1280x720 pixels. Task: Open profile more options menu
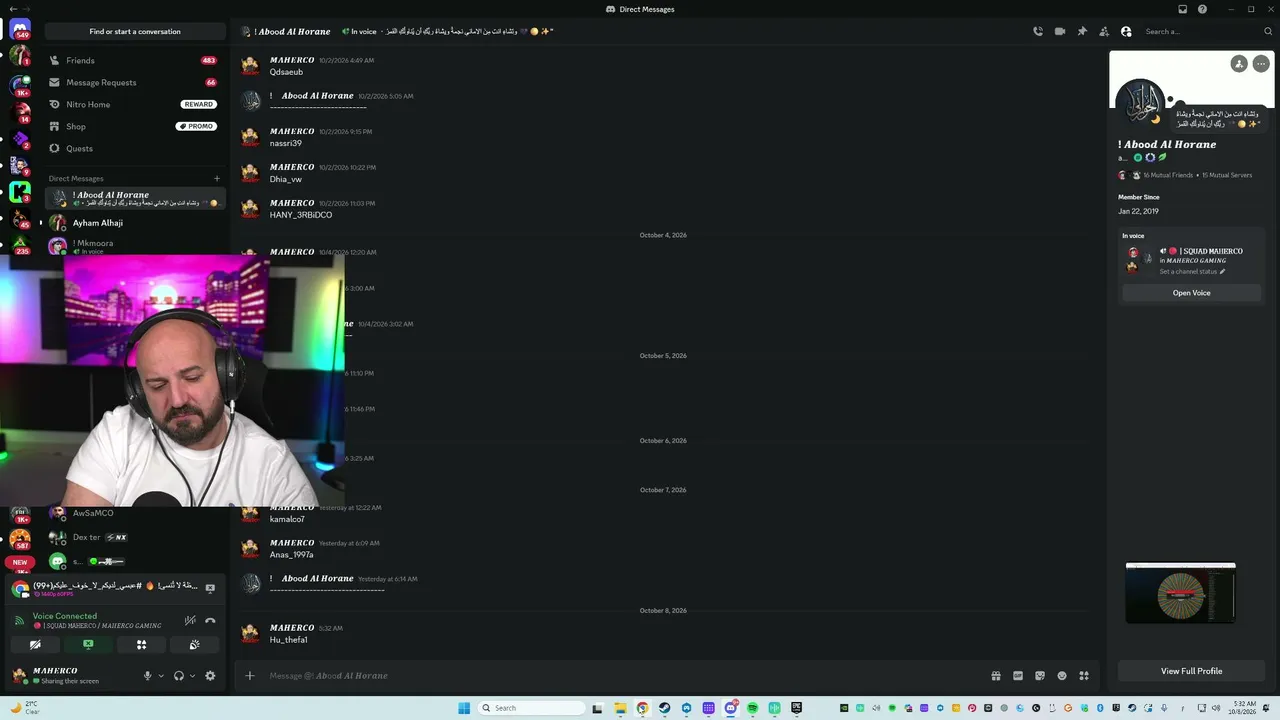pos(1261,63)
